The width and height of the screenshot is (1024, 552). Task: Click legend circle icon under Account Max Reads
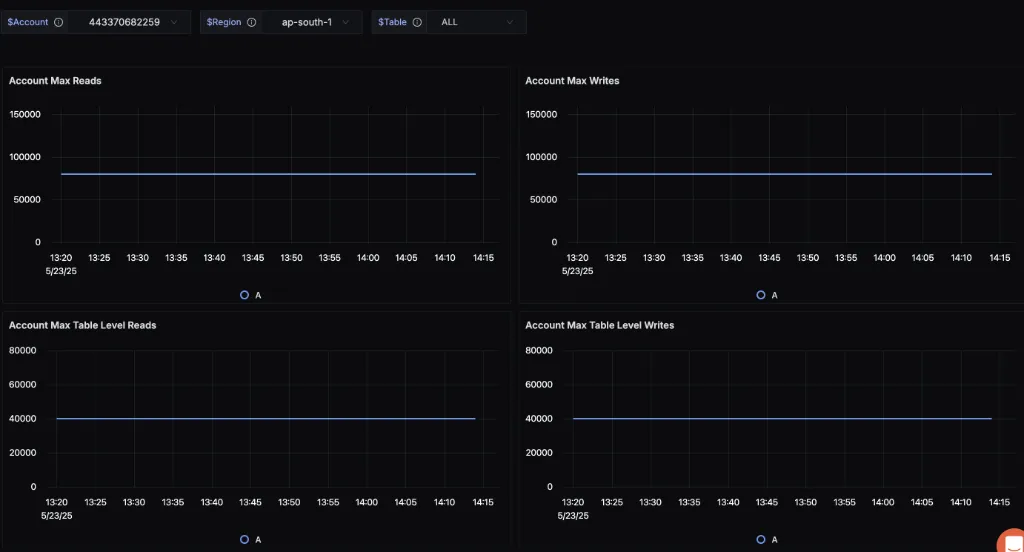coord(245,295)
